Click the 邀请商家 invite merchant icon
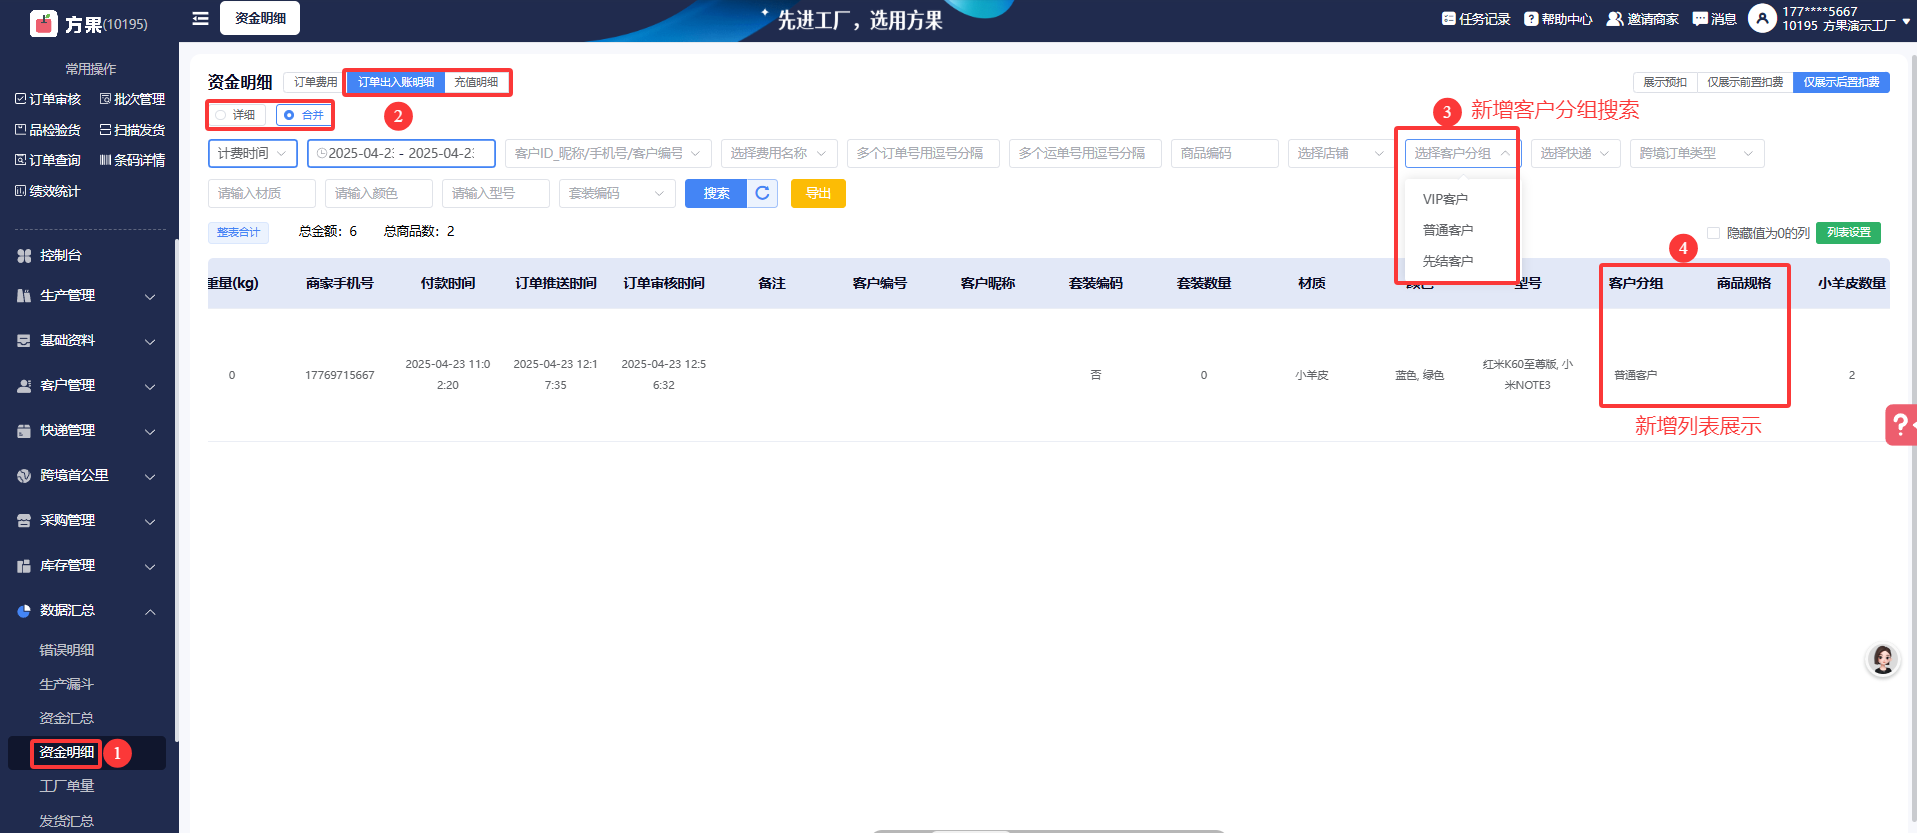 (x=1614, y=19)
